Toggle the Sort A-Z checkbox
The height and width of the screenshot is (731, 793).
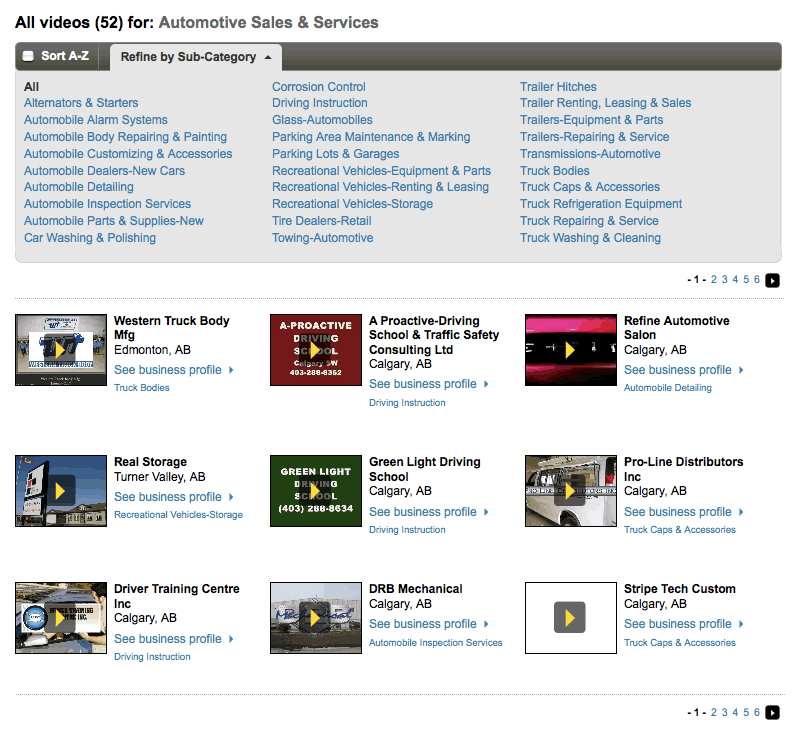pos(28,56)
